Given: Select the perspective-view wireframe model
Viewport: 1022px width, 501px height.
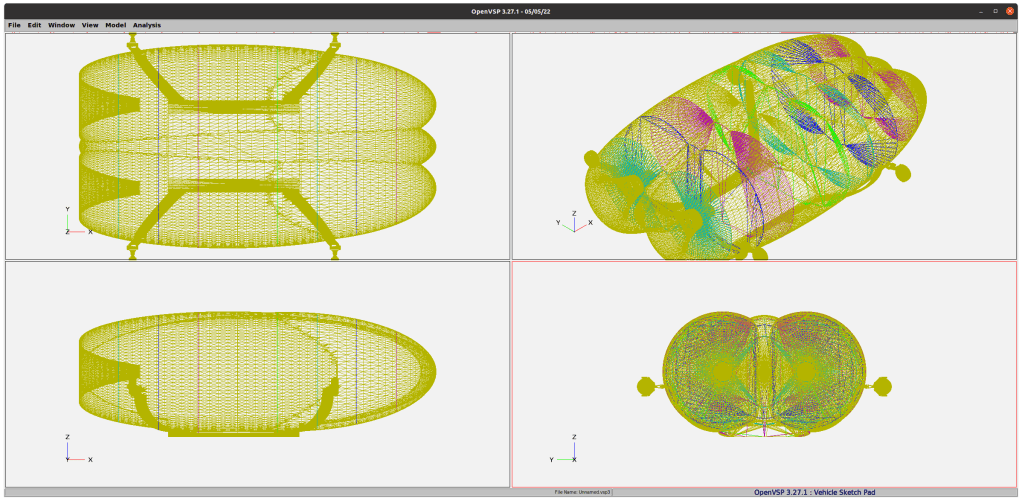Looking at the screenshot, I should click(x=760, y=145).
